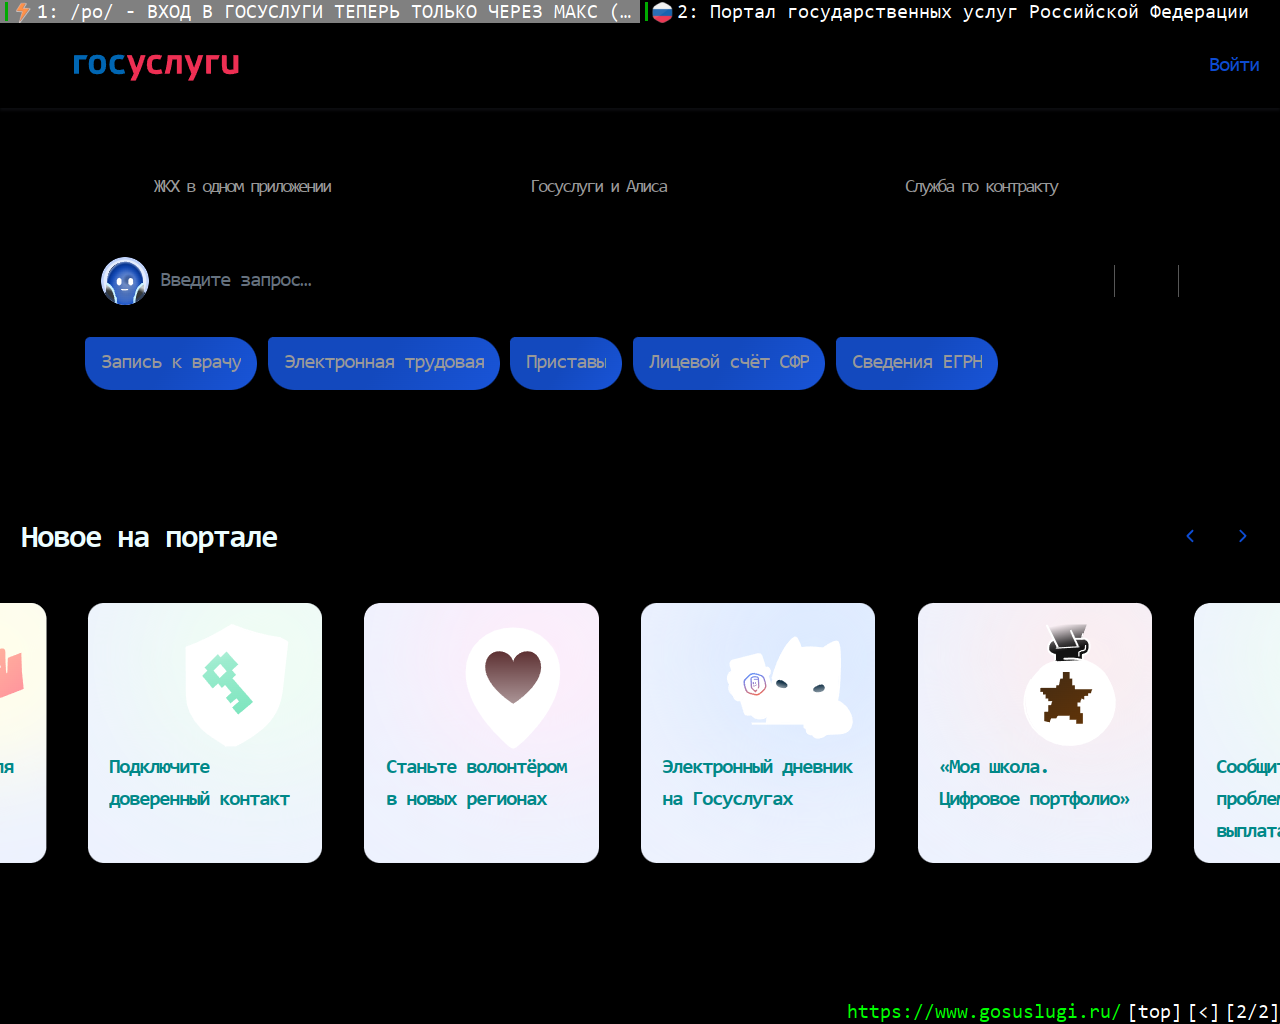The height and width of the screenshot is (1024, 1280).
Task: Click the Russian flag favicon in tab 2
Action: [x=662, y=12]
